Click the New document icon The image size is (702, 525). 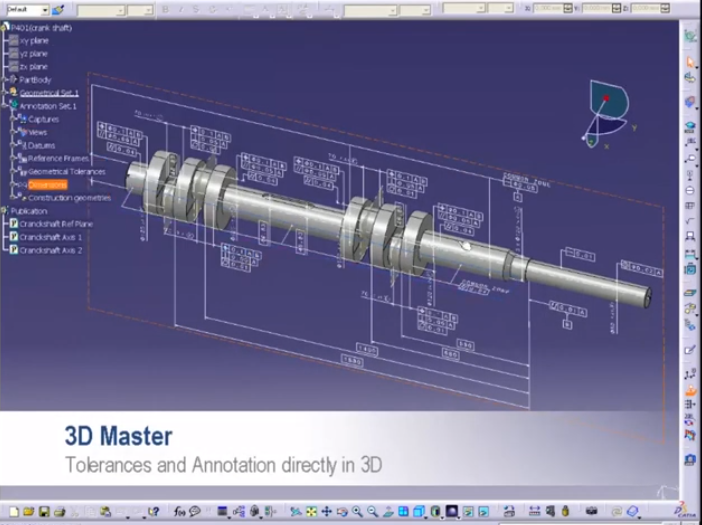tap(14, 511)
